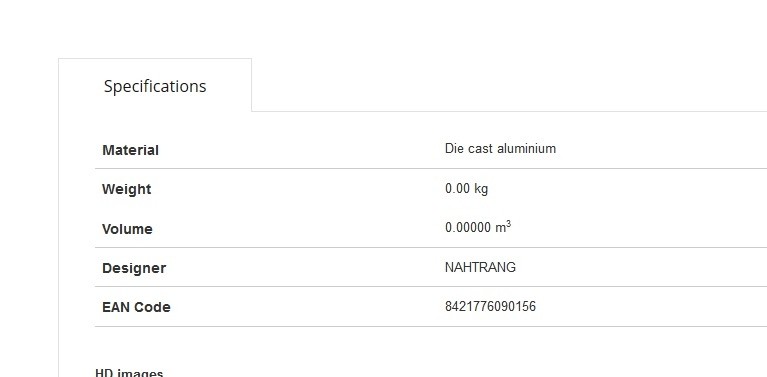Click the kg unit text

coord(481,189)
